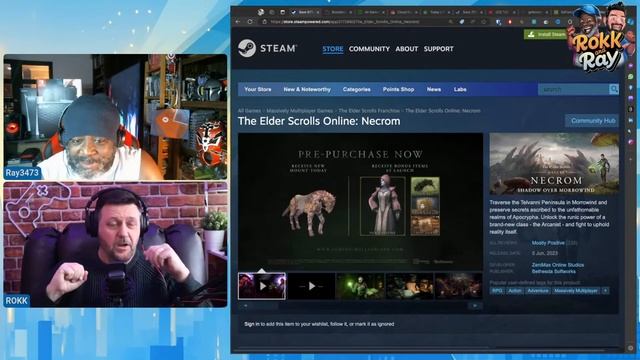Select the RPG tag
This screenshot has width=640, height=360.
497,291
